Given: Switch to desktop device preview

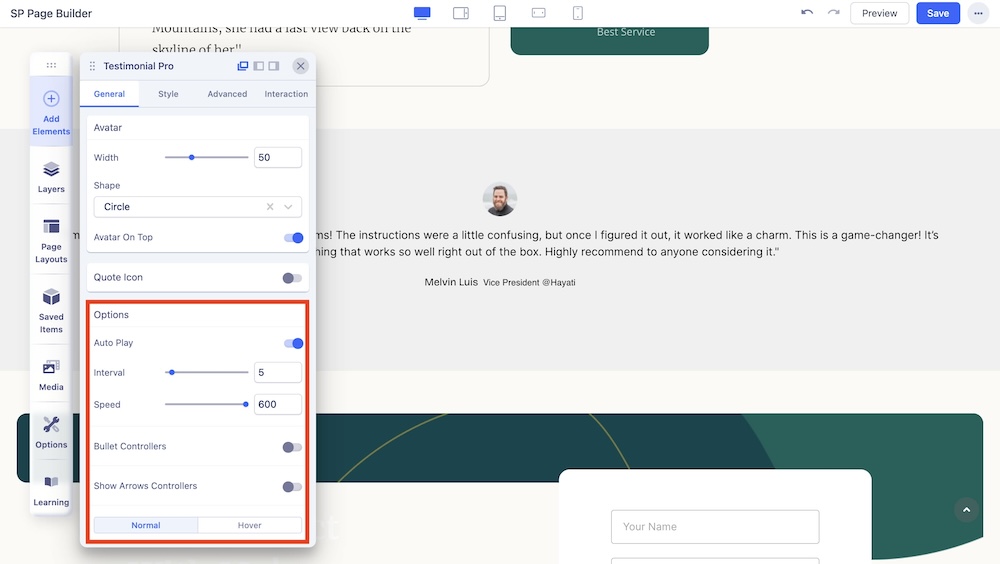Looking at the screenshot, I should [x=422, y=13].
